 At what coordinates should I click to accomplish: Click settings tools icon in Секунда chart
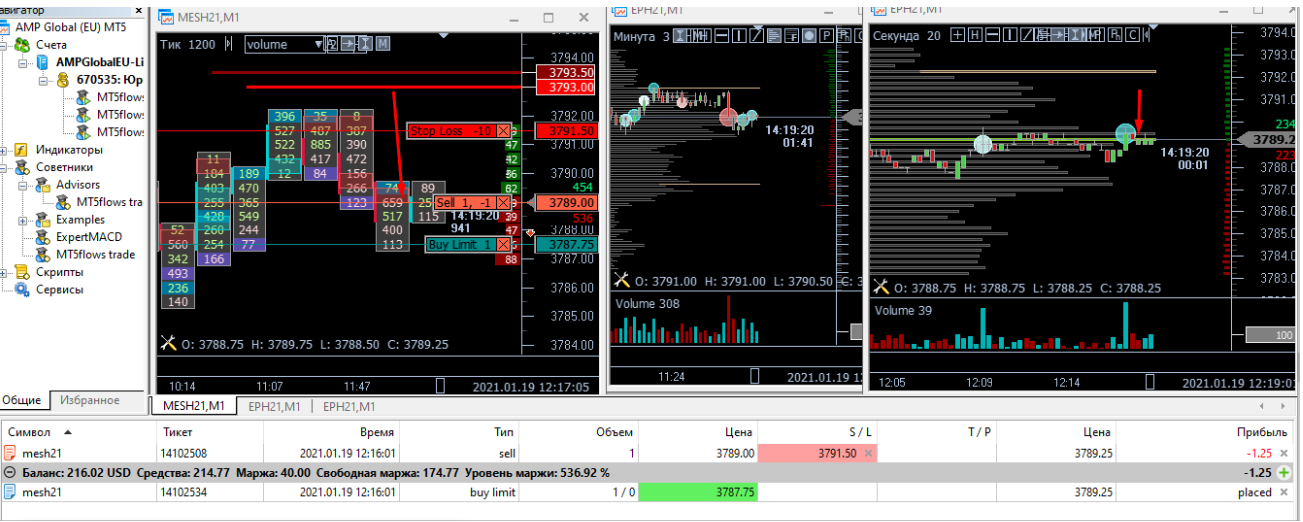pos(881,287)
